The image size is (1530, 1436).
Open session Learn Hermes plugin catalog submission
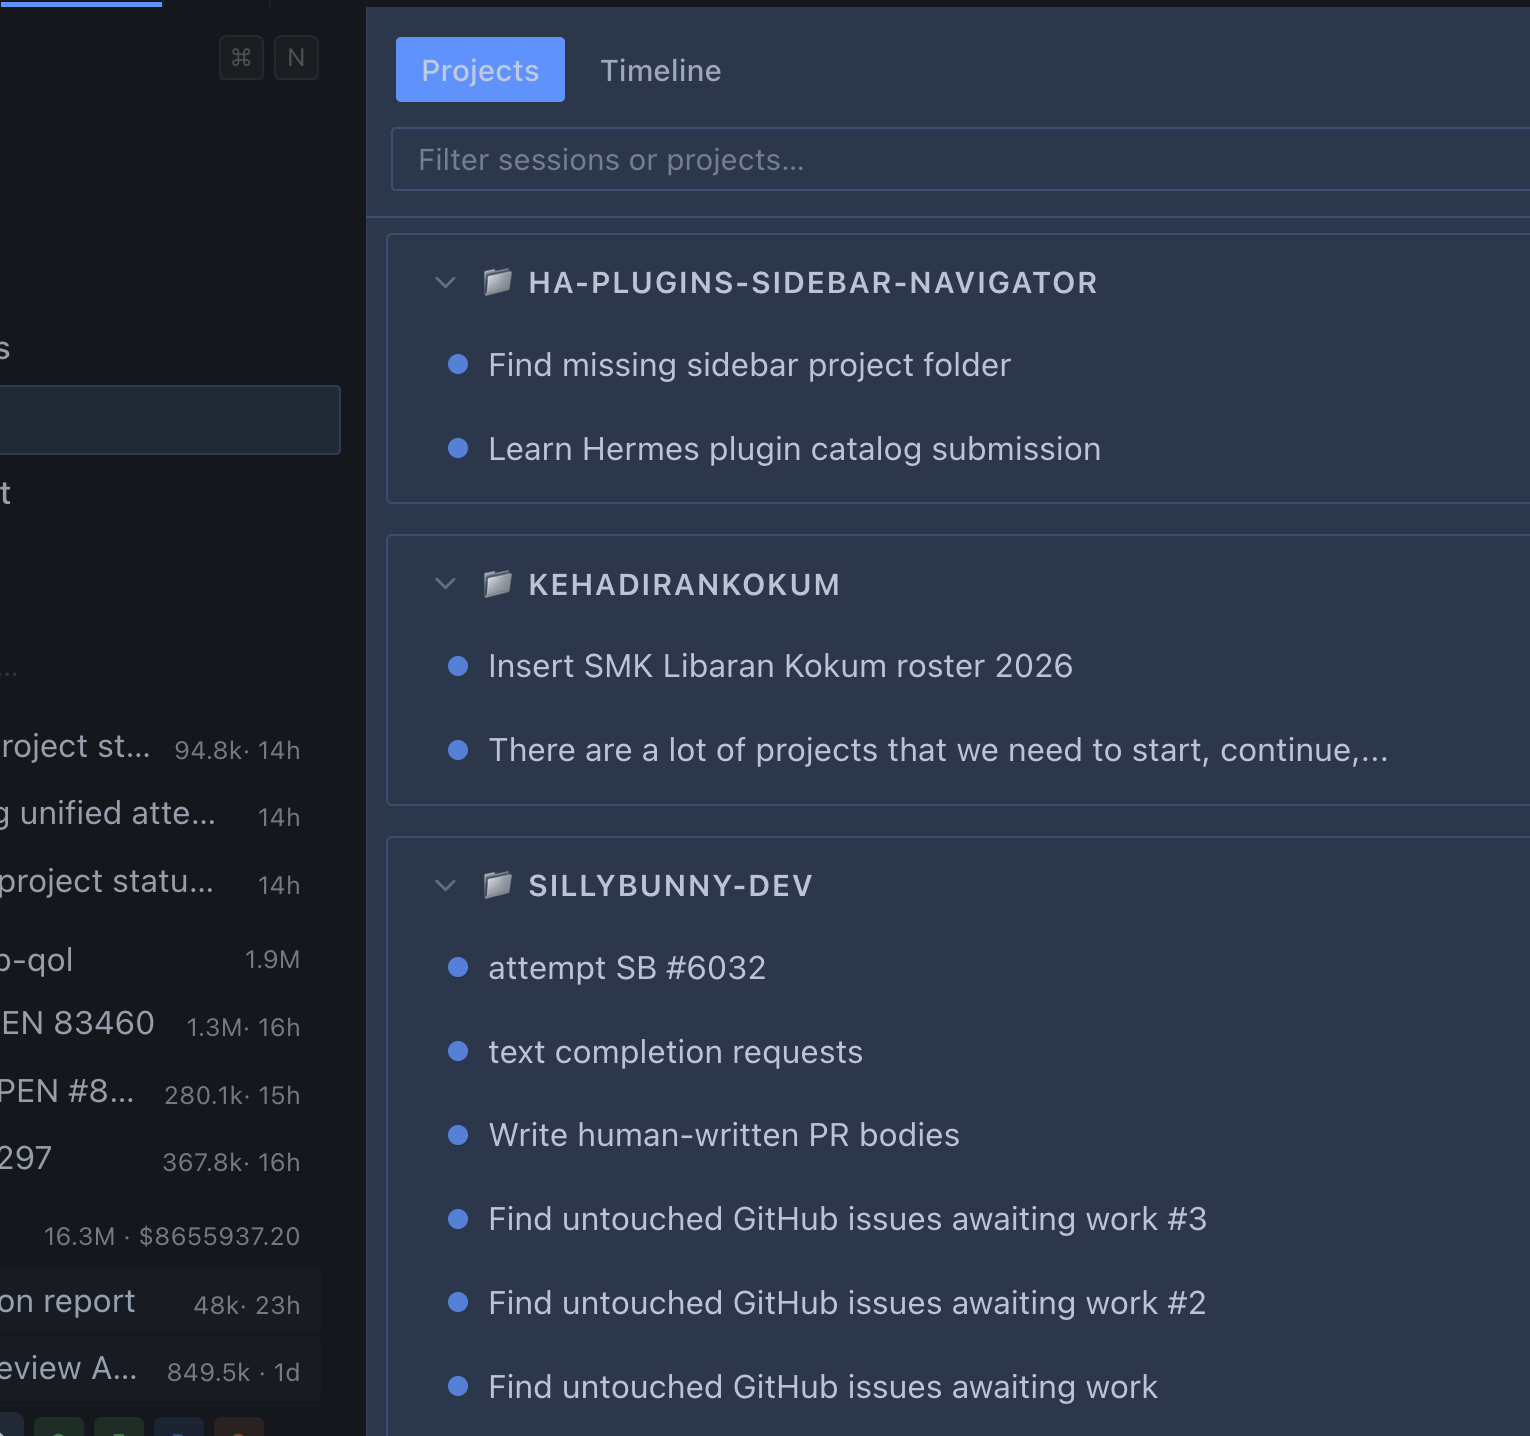(x=794, y=449)
